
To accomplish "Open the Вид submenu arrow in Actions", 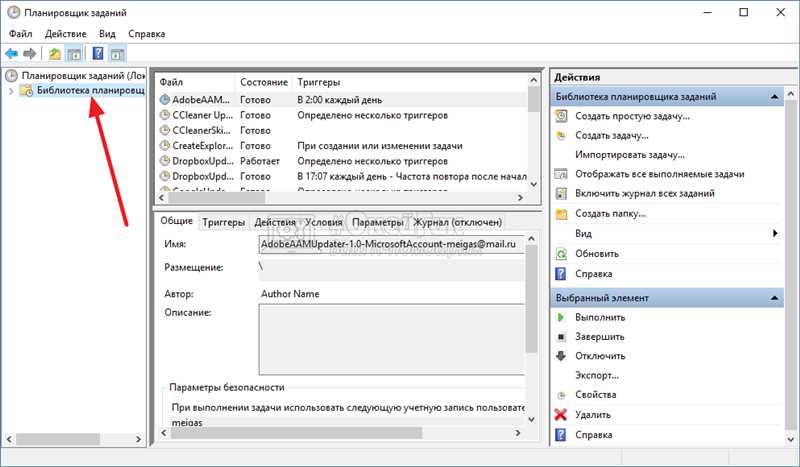I will [x=775, y=233].
